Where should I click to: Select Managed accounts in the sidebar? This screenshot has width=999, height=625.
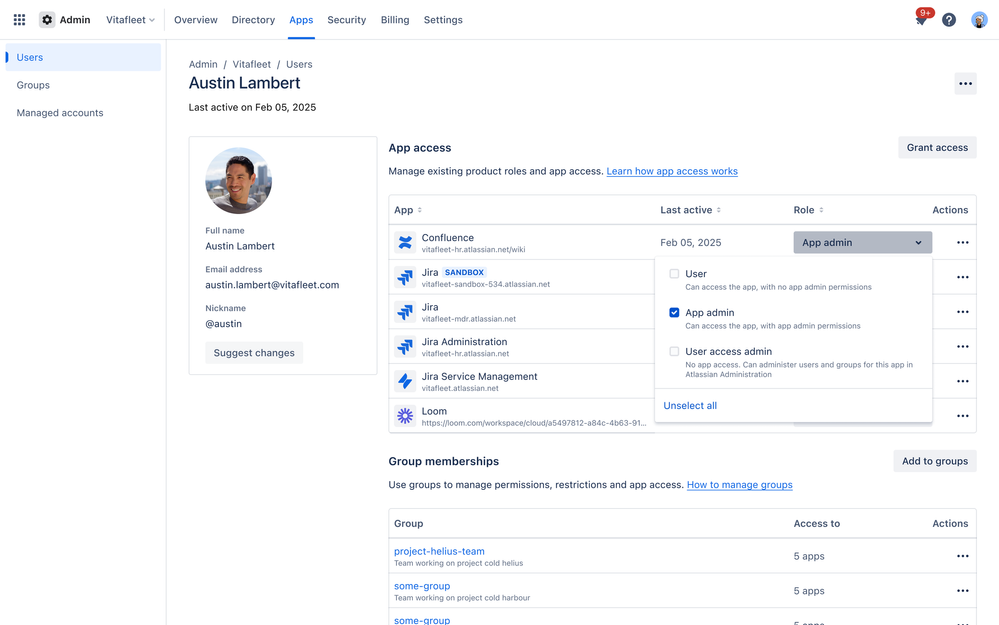83,113
